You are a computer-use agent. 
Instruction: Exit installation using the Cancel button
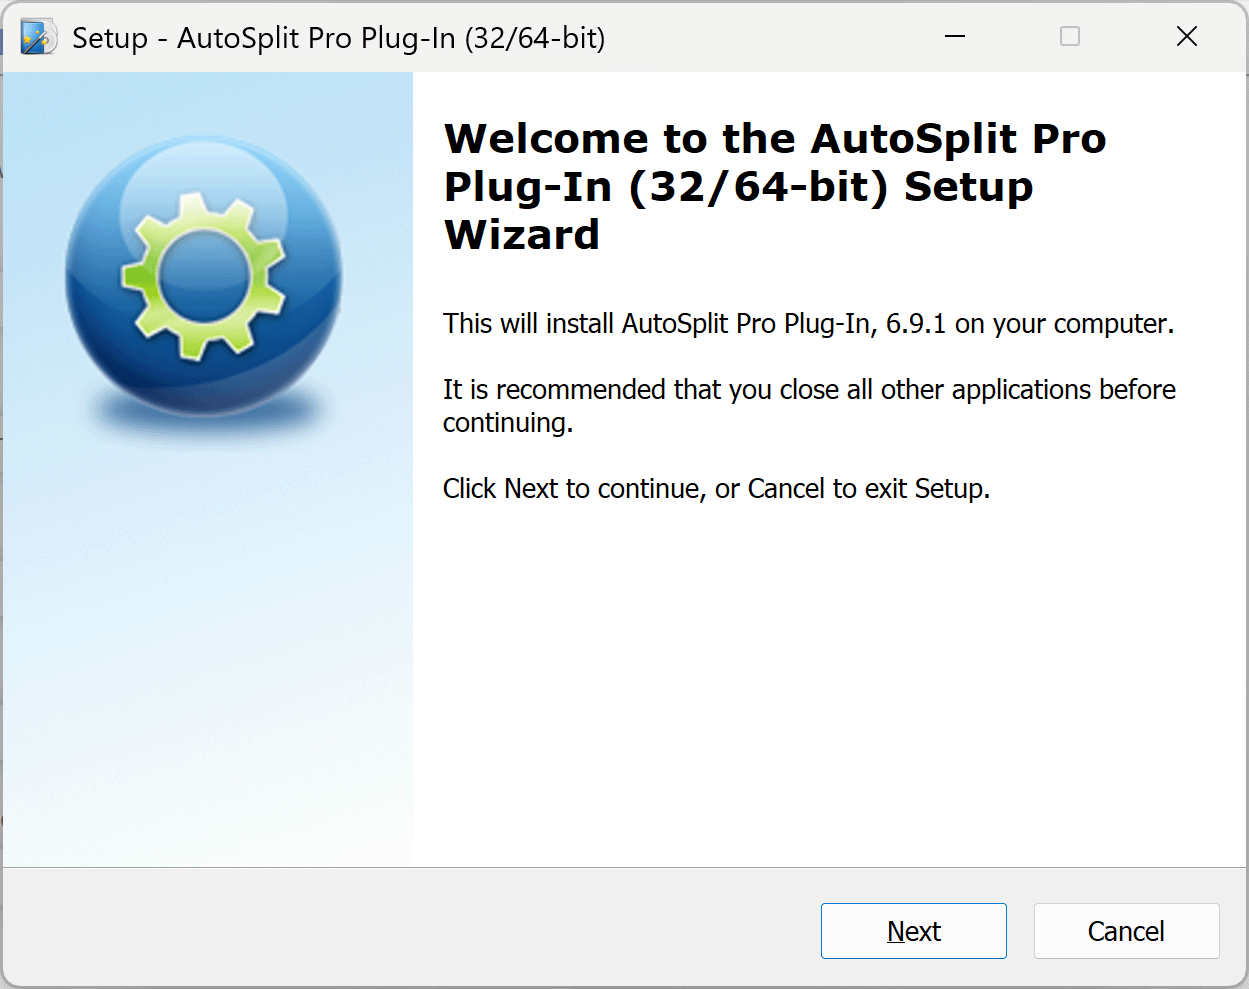click(x=1126, y=930)
